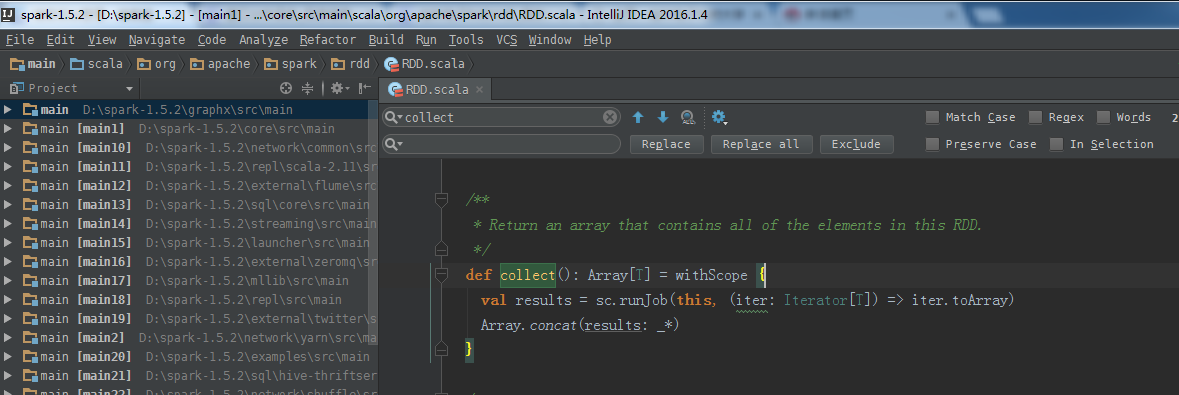Screen dimensions: 1179x395
Task: Open search history magnifier in find field
Action: click(x=394, y=117)
